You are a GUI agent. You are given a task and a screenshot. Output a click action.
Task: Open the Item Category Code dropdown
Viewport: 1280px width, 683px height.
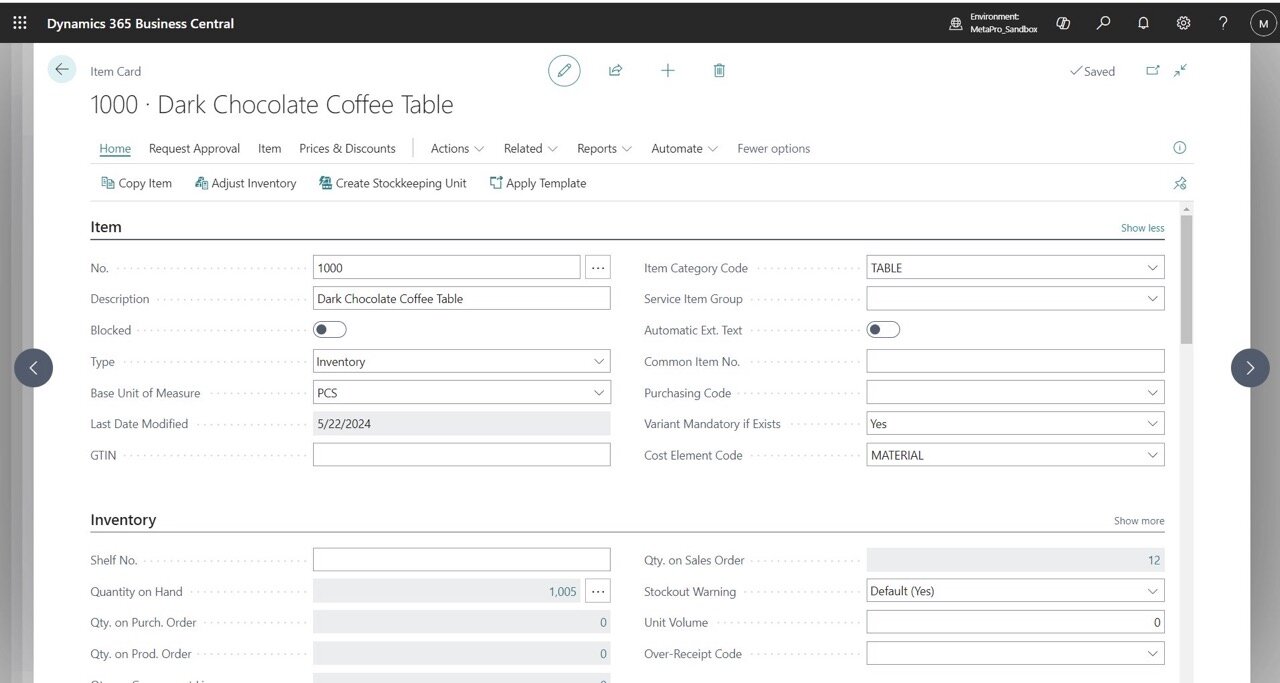pos(1153,268)
